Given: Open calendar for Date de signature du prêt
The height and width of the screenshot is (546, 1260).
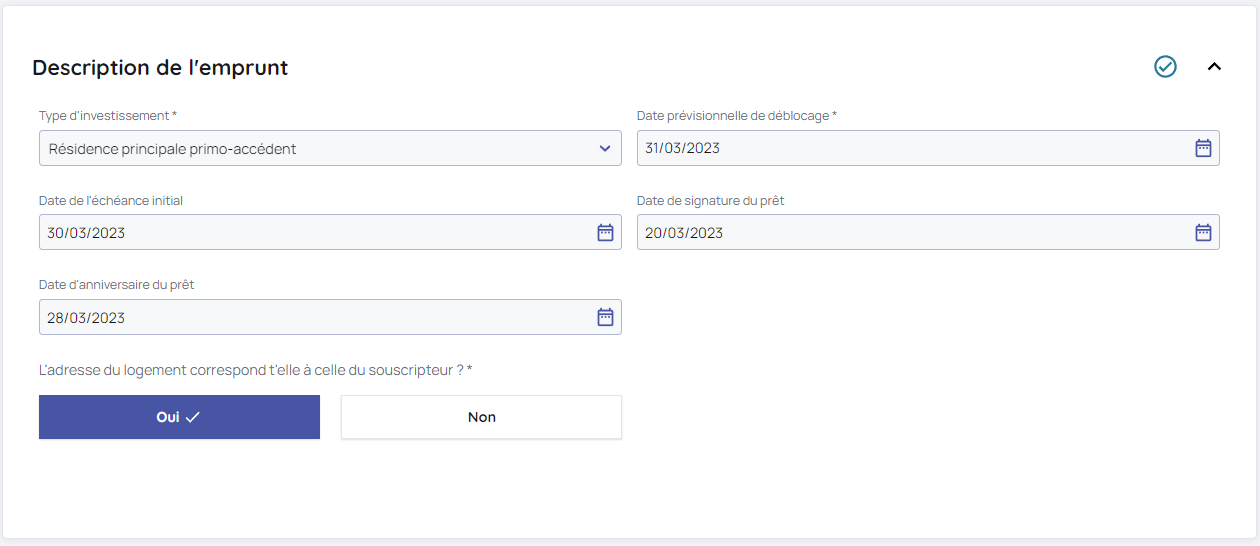Looking at the screenshot, I should (x=1203, y=233).
